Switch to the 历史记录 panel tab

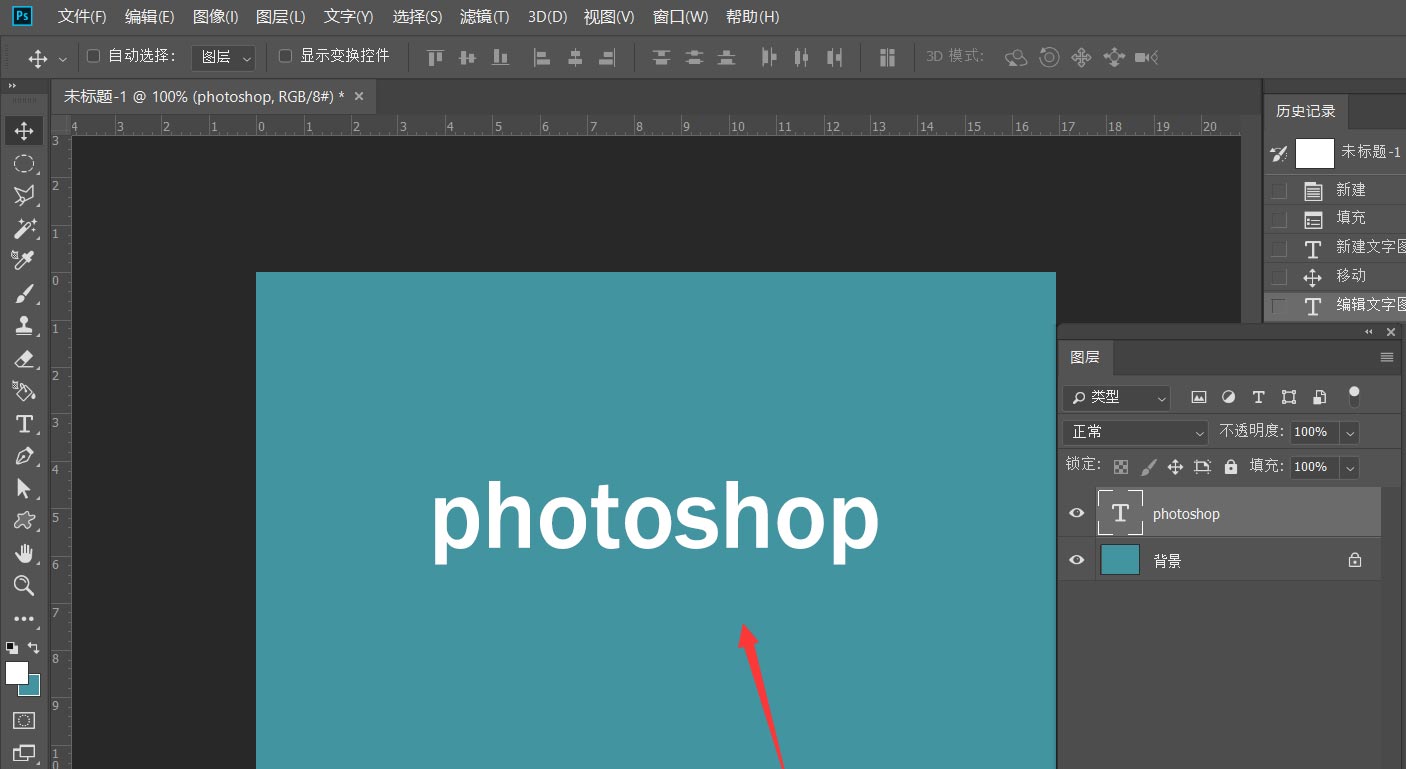[1306, 111]
